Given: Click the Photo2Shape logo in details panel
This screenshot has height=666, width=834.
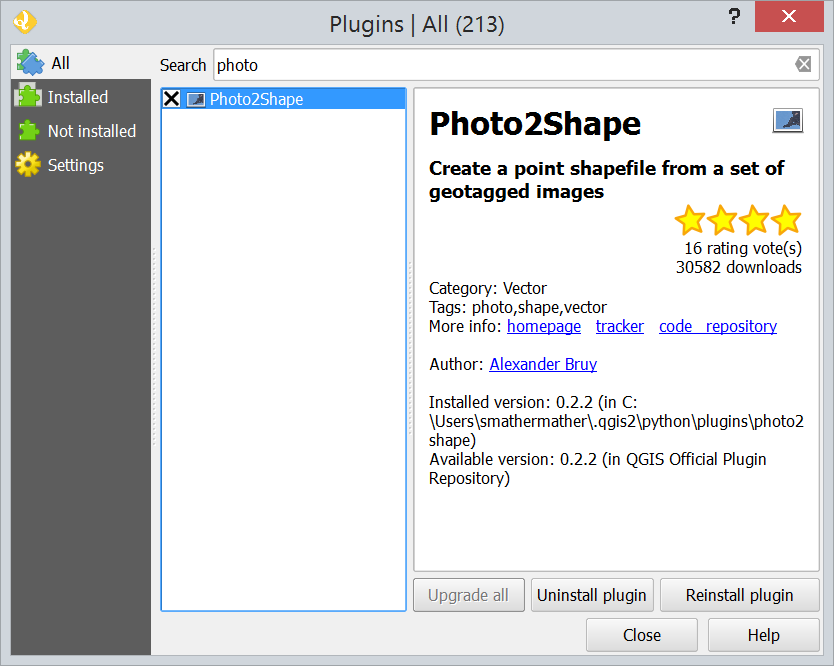Looking at the screenshot, I should pos(787,121).
